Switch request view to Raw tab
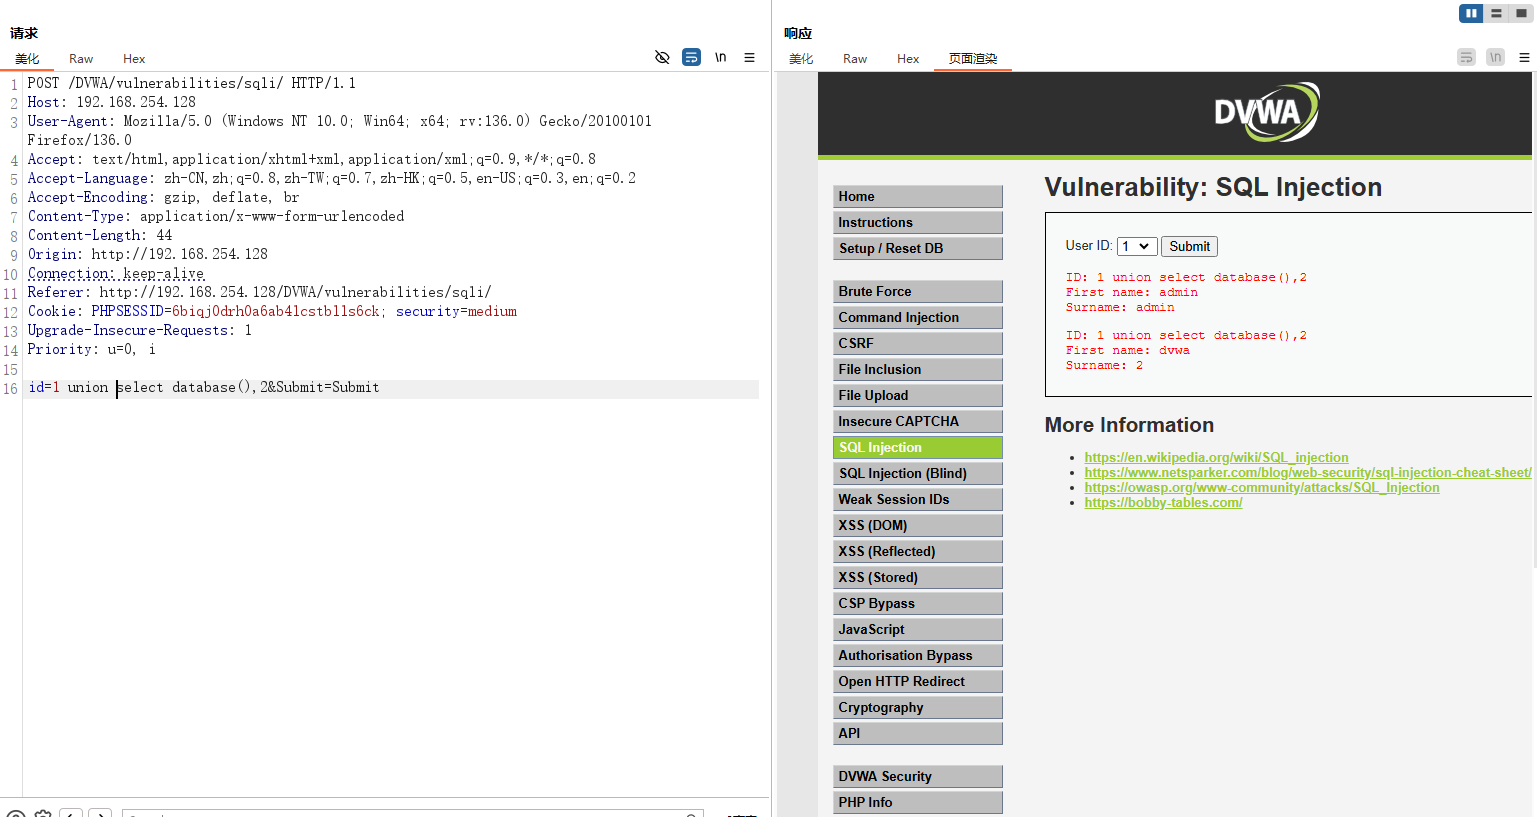The width and height of the screenshot is (1537, 817). pyautogui.click(x=81, y=59)
